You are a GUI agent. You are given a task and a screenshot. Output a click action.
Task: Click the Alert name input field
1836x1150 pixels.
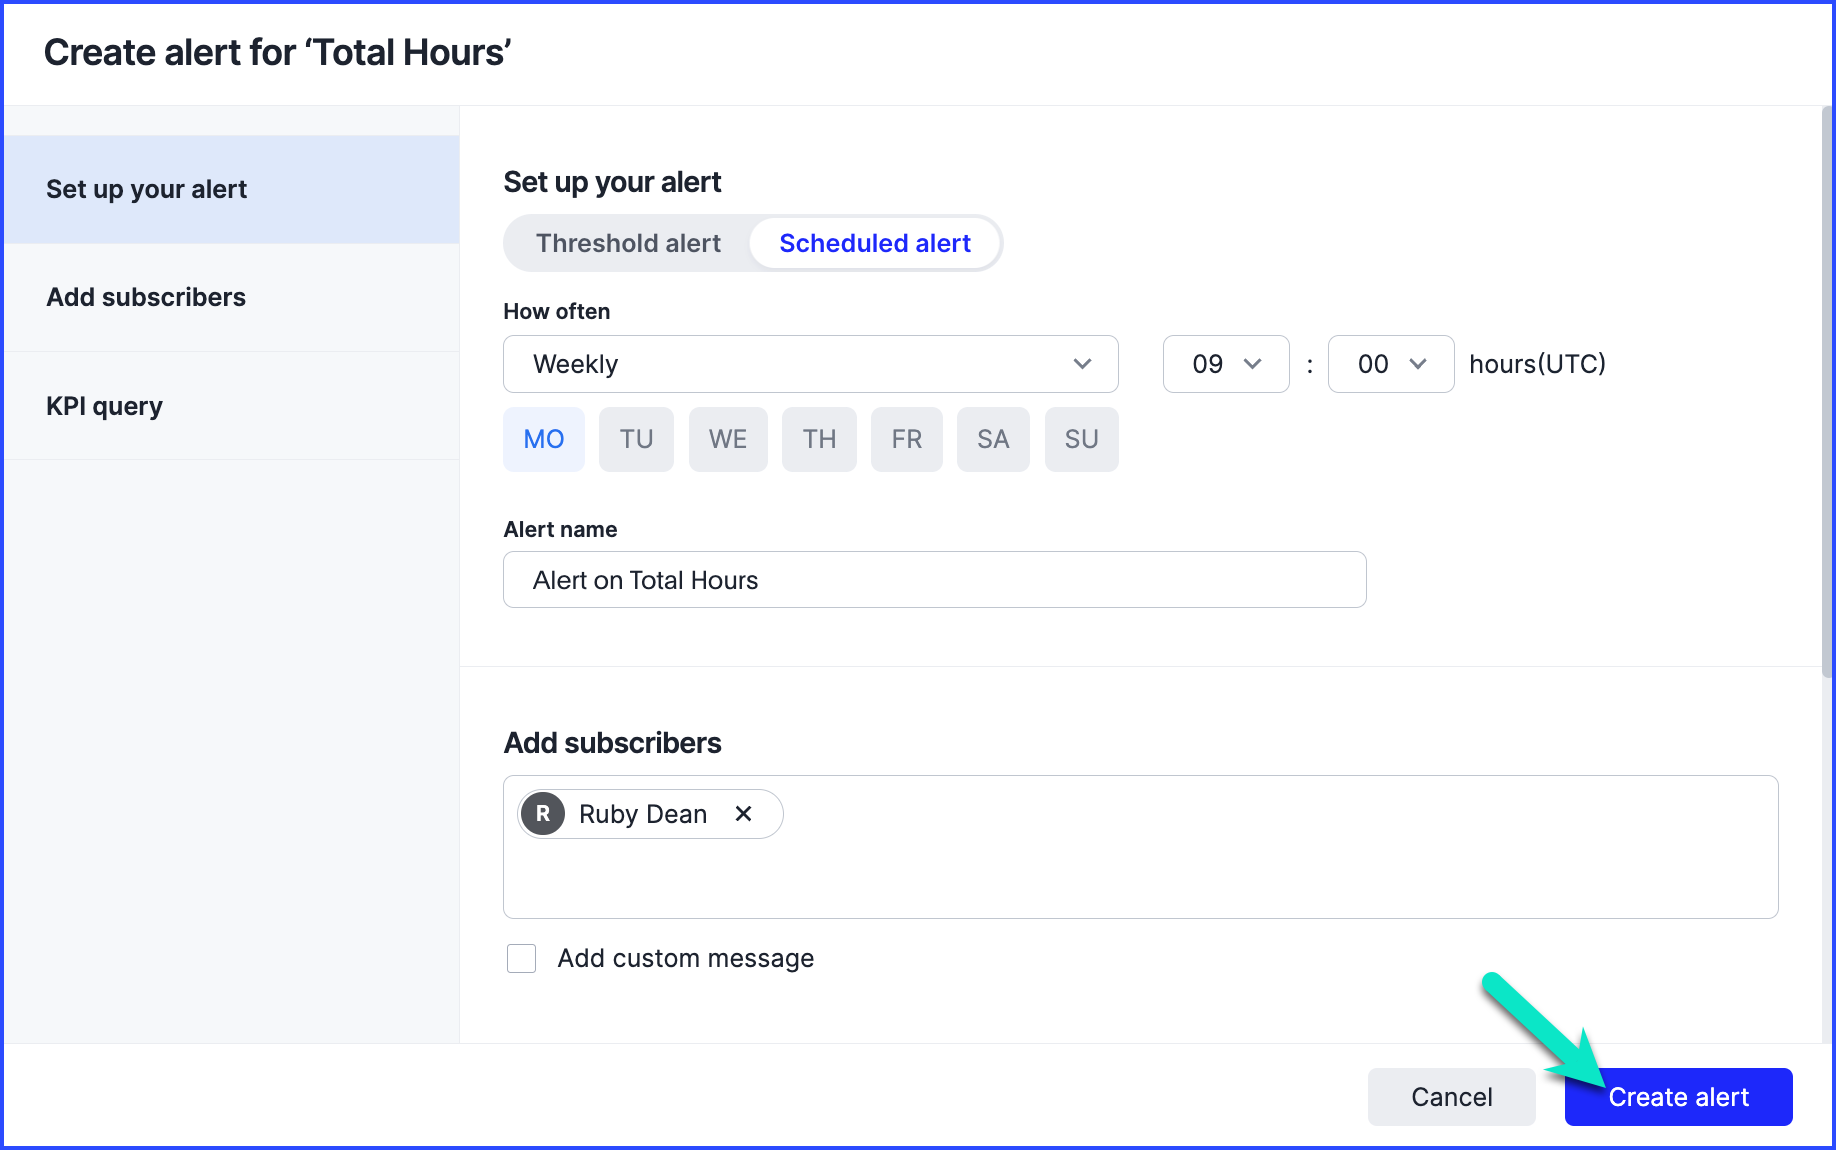pos(934,580)
